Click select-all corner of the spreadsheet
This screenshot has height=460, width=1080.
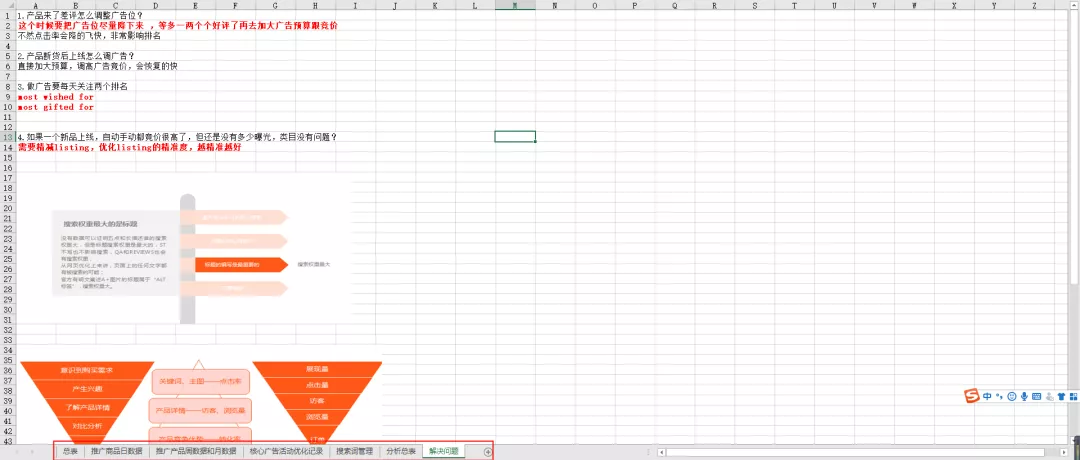click(x=8, y=6)
